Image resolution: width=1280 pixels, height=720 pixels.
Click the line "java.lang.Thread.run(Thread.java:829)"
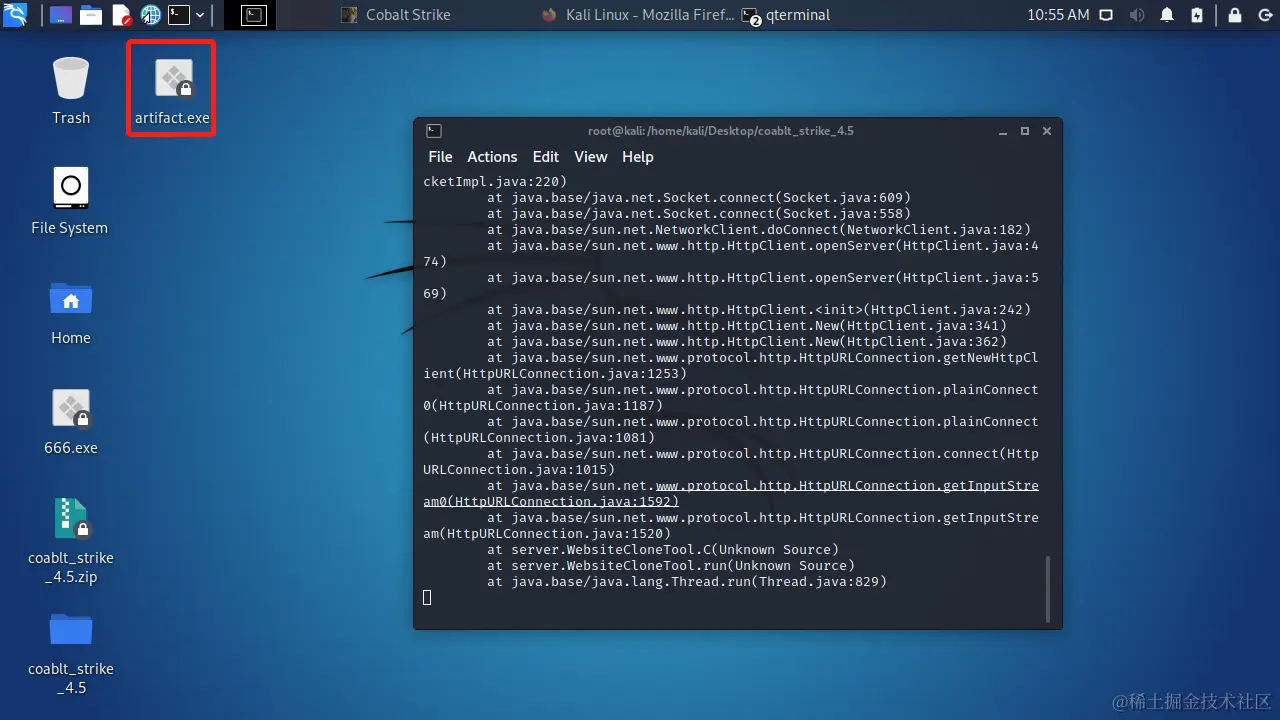(687, 581)
